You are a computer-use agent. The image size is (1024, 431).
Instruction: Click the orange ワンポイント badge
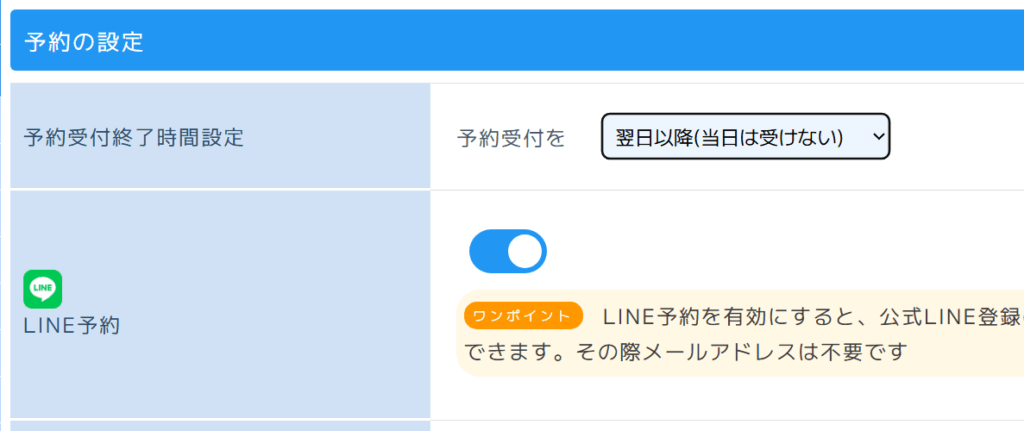point(523,317)
